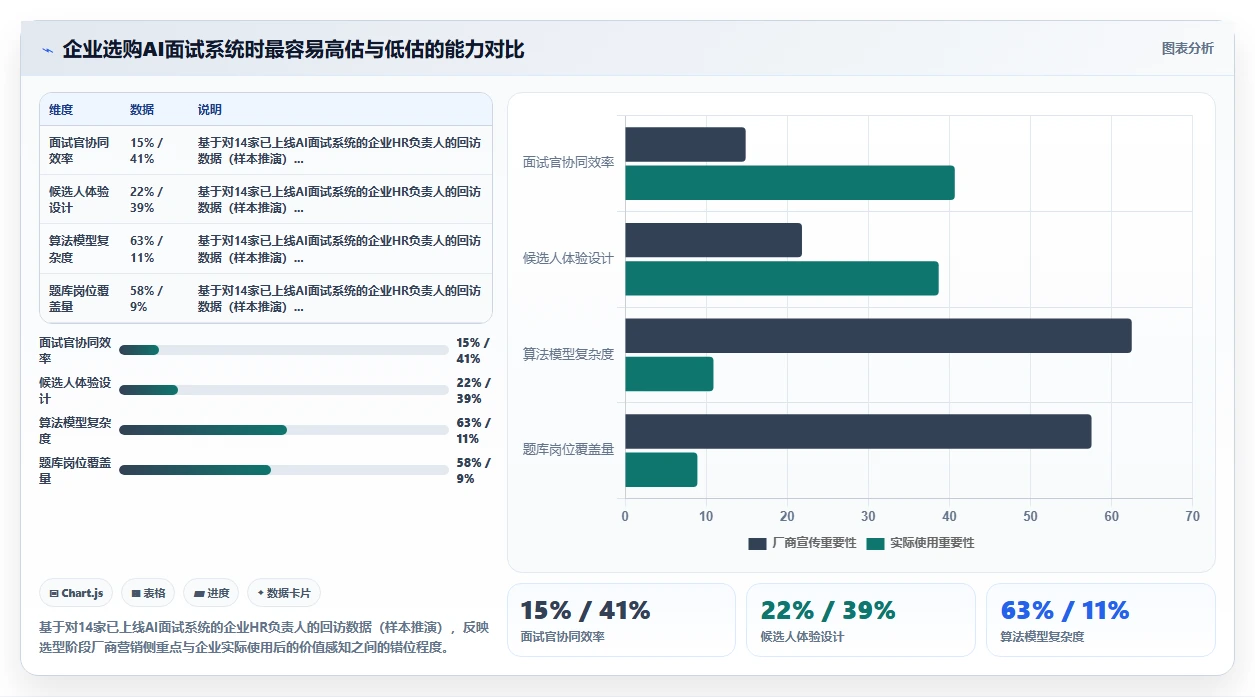Click the green bar for 题库岗位覆盖量 in chart

(661, 470)
